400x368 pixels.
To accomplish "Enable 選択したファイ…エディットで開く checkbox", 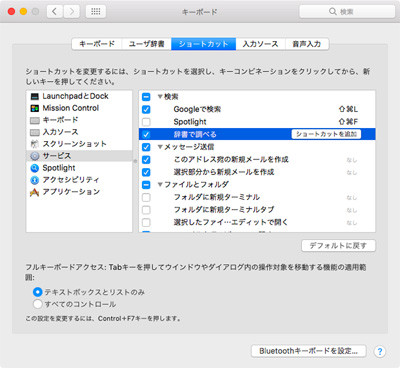I will [146, 222].
